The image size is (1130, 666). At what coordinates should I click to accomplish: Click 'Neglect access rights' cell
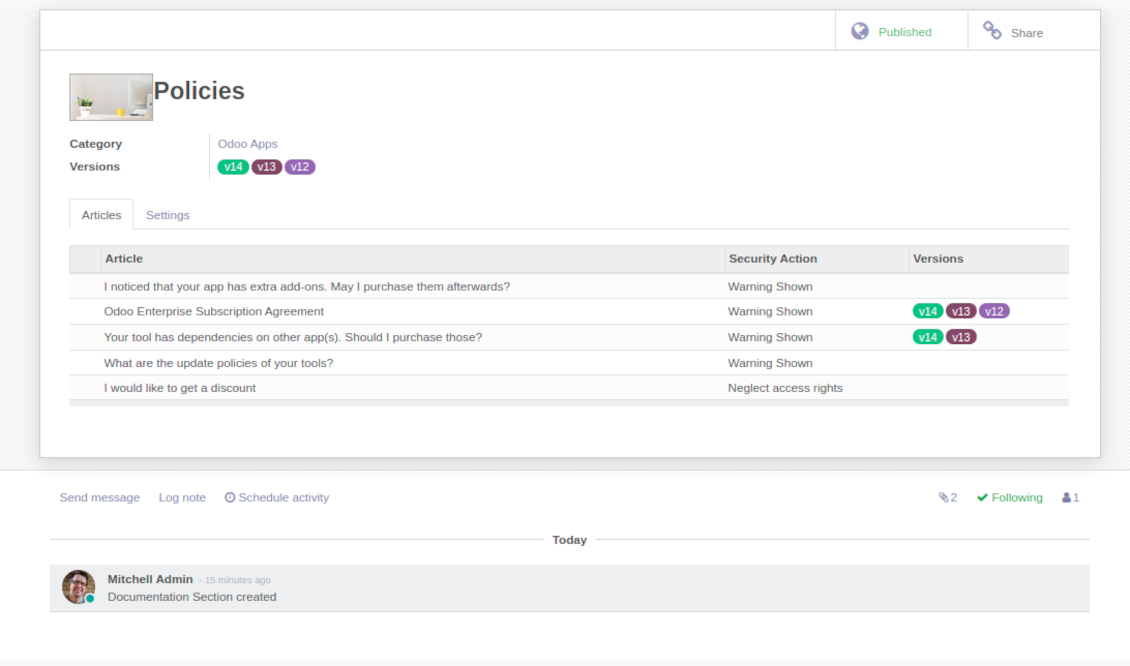(785, 388)
